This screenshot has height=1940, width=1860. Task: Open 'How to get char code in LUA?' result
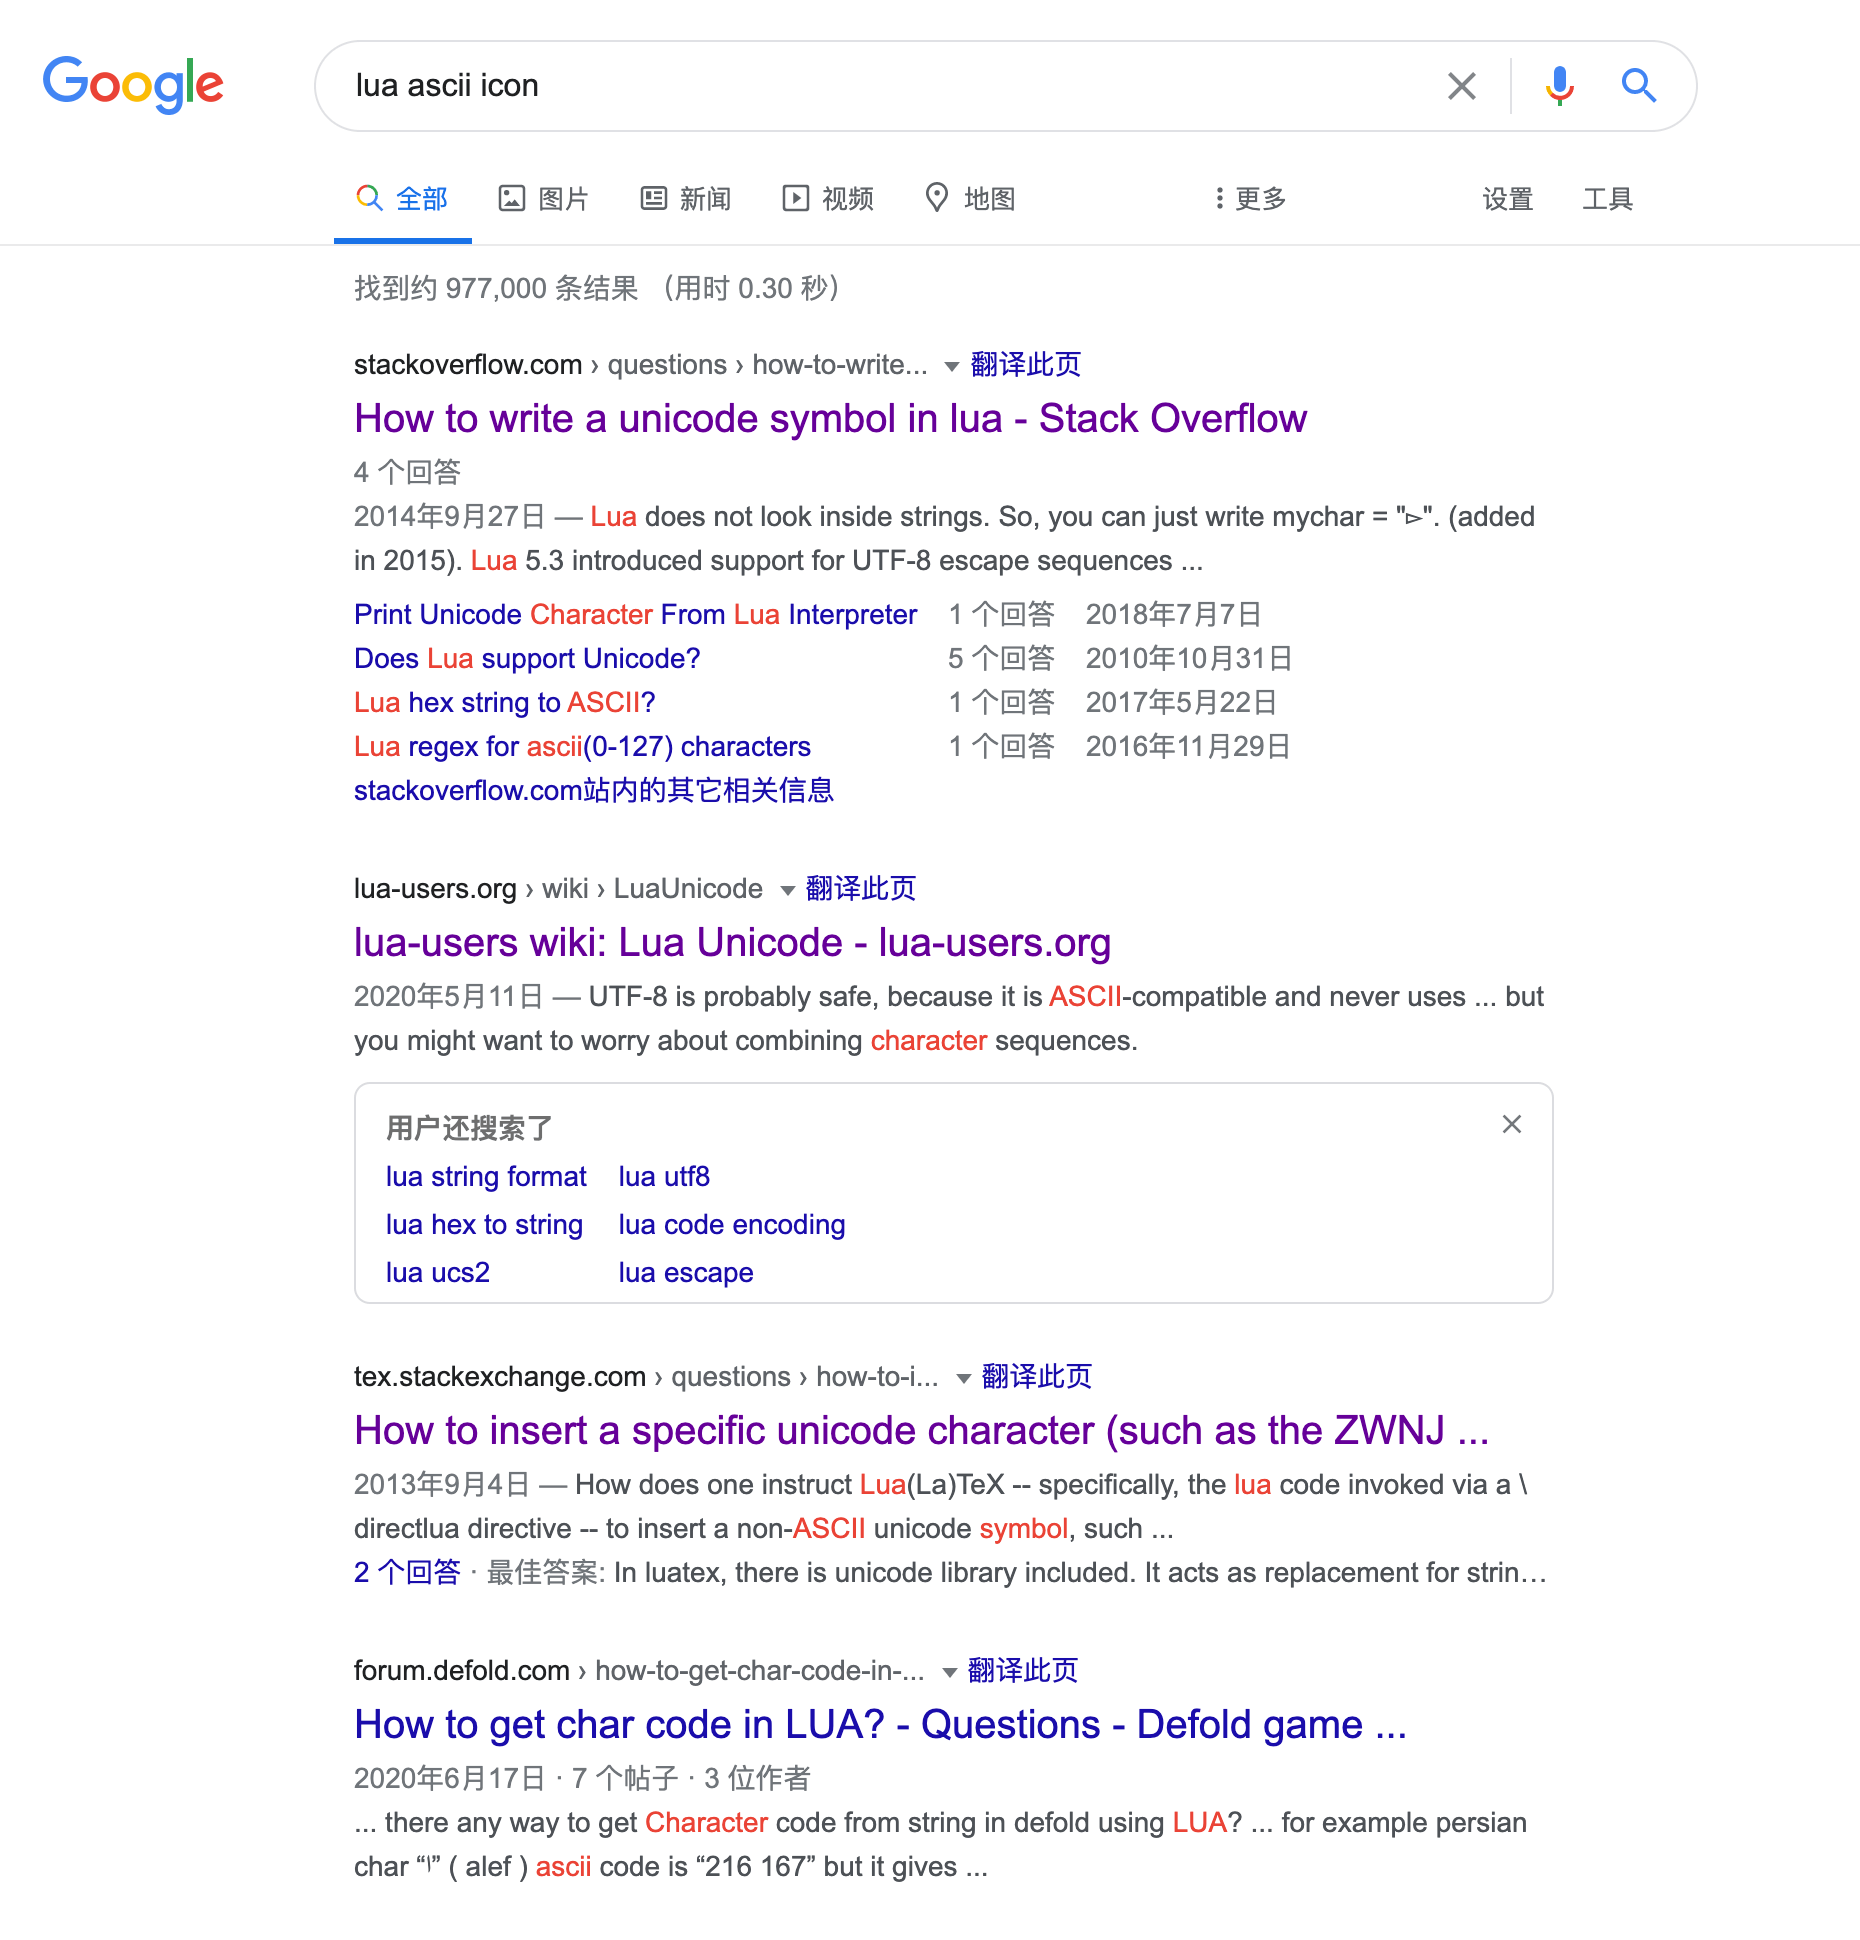click(x=880, y=1724)
